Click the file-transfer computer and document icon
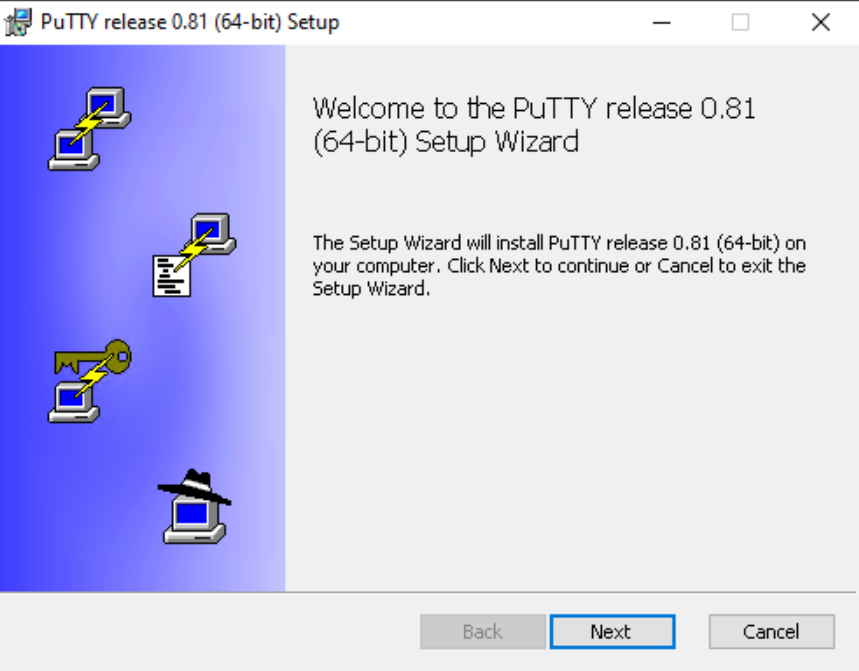 coord(194,255)
